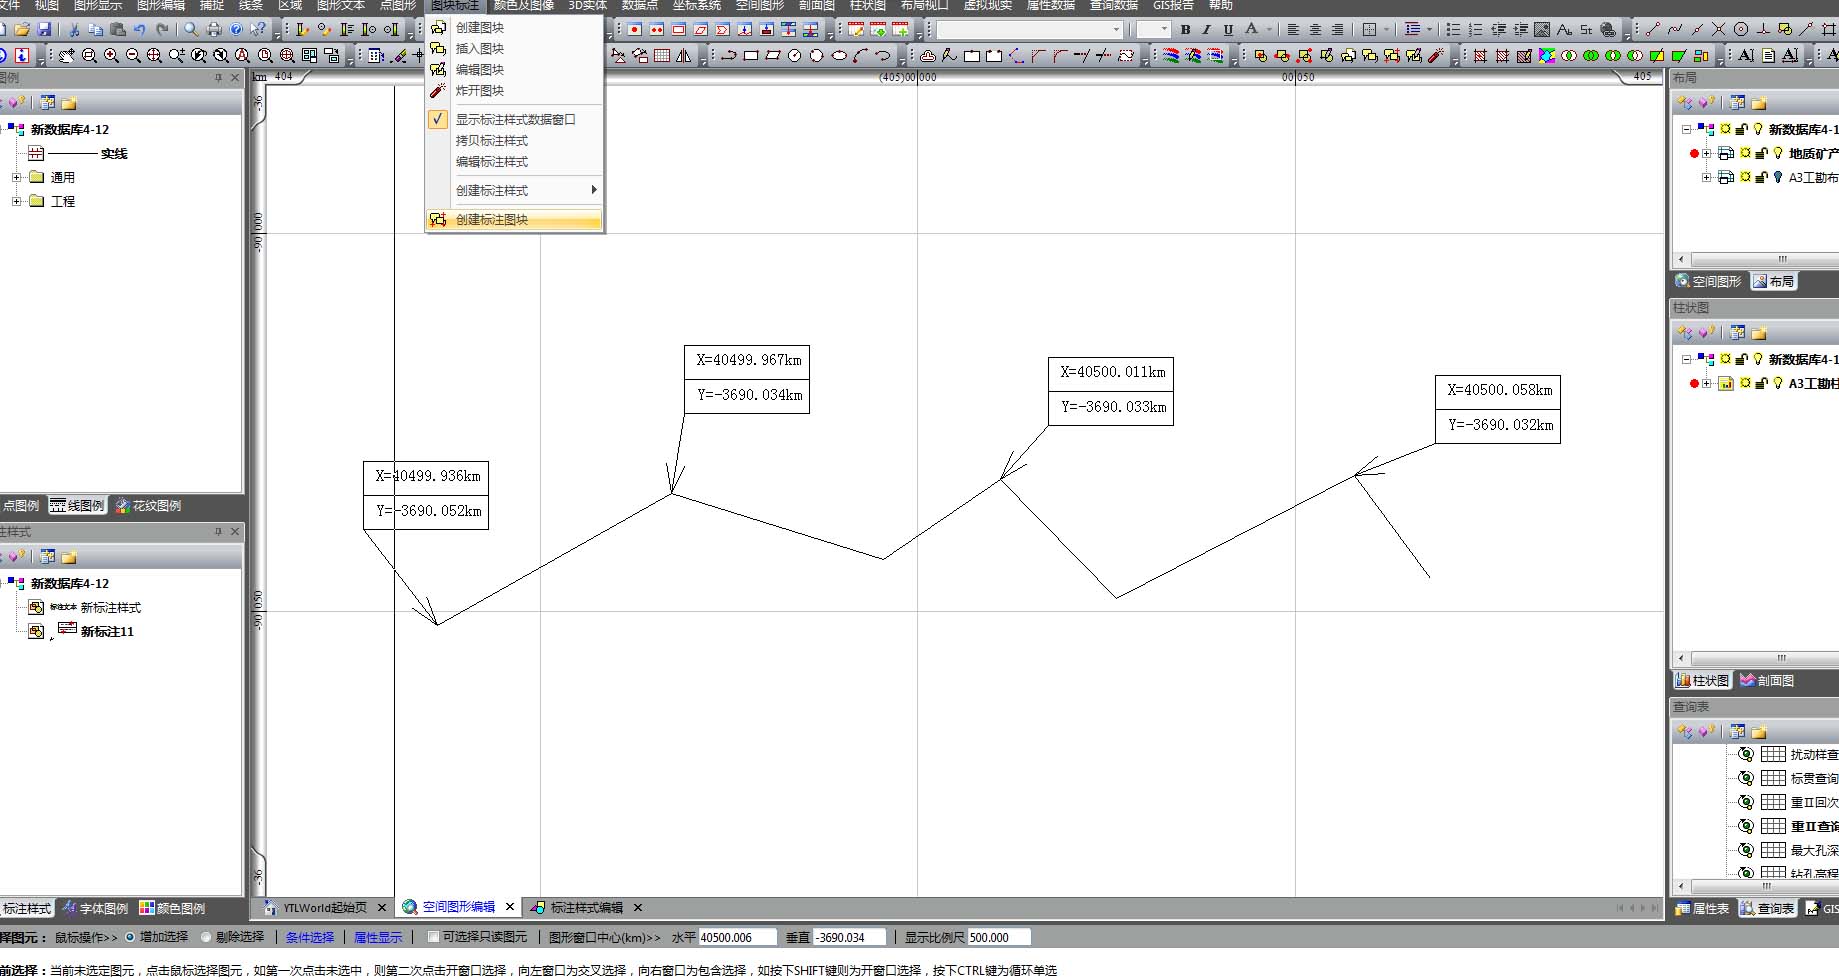Click the magnifier search icon in the top toolbar
The width and height of the screenshot is (1839, 980).
[x=191, y=30]
